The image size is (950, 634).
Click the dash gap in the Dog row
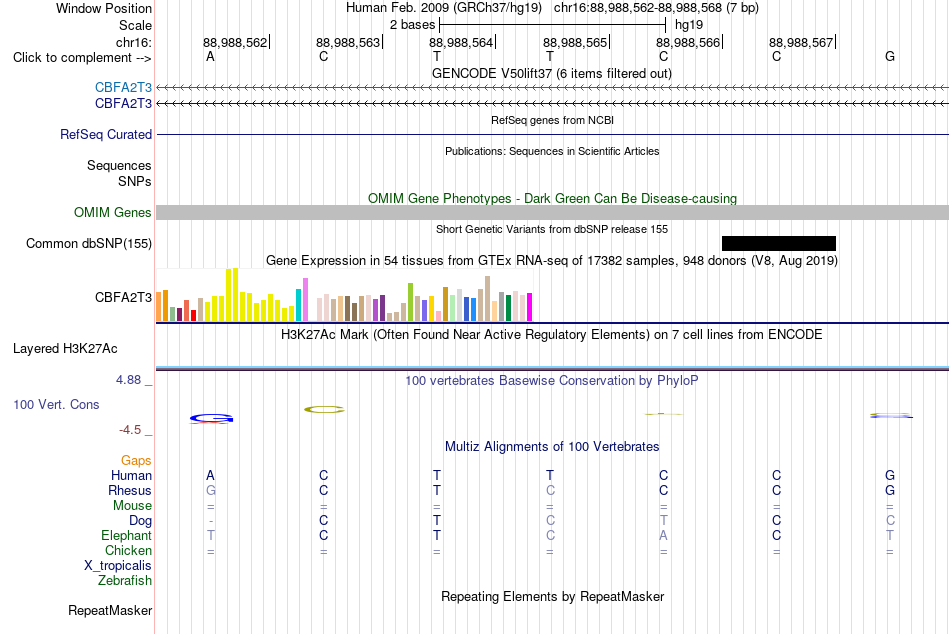(210, 521)
